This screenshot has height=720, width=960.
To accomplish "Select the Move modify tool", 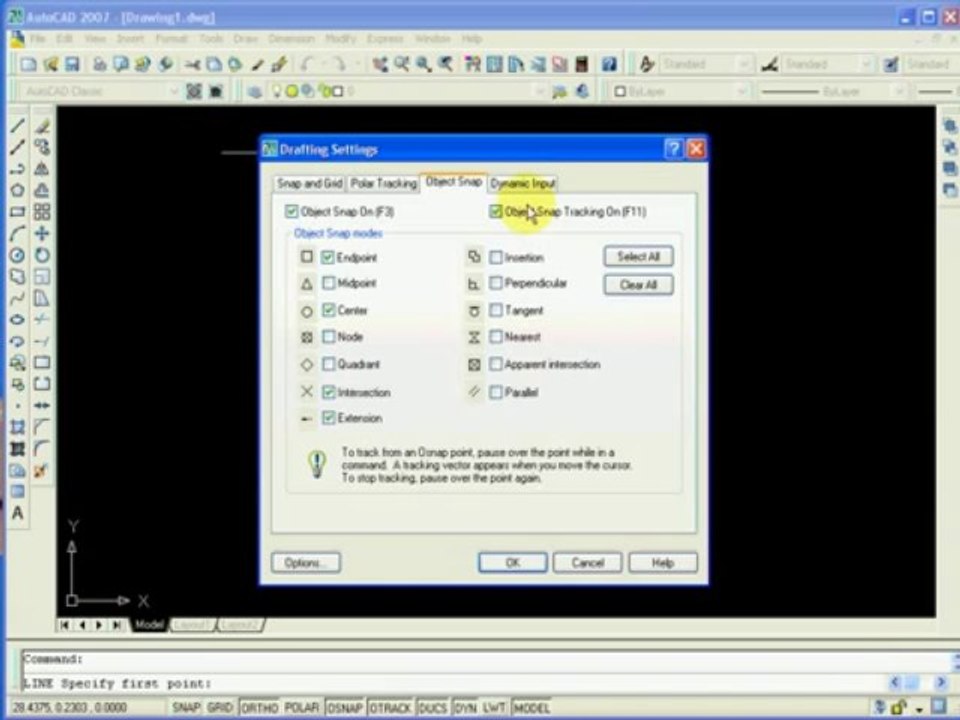I will click(42, 233).
